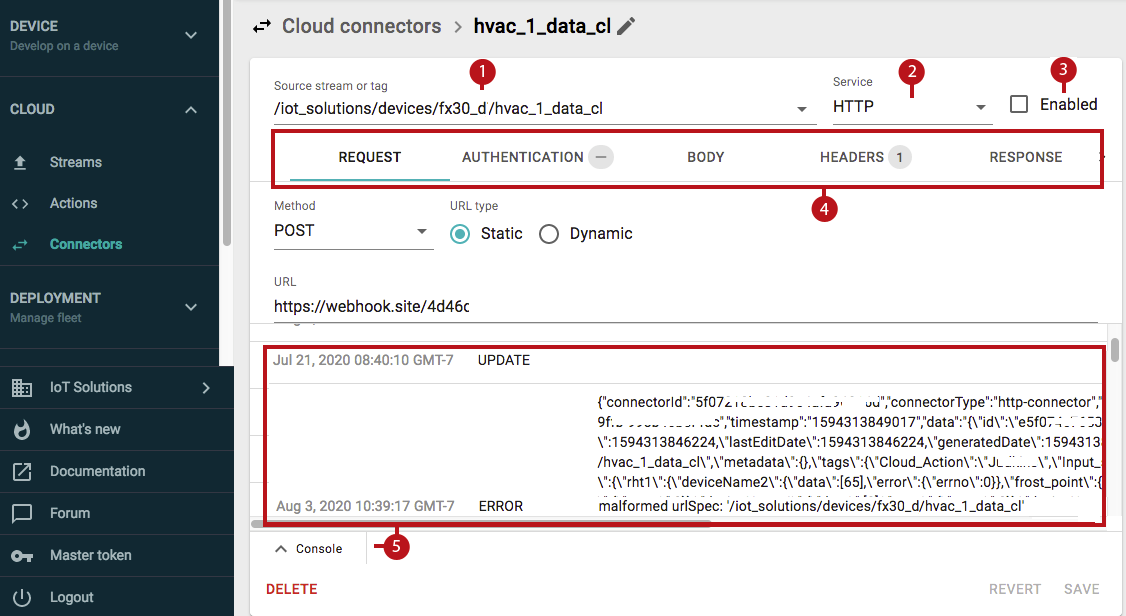Expand the DEPLOYMENT section
The width and height of the screenshot is (1126, 616).
190,307
